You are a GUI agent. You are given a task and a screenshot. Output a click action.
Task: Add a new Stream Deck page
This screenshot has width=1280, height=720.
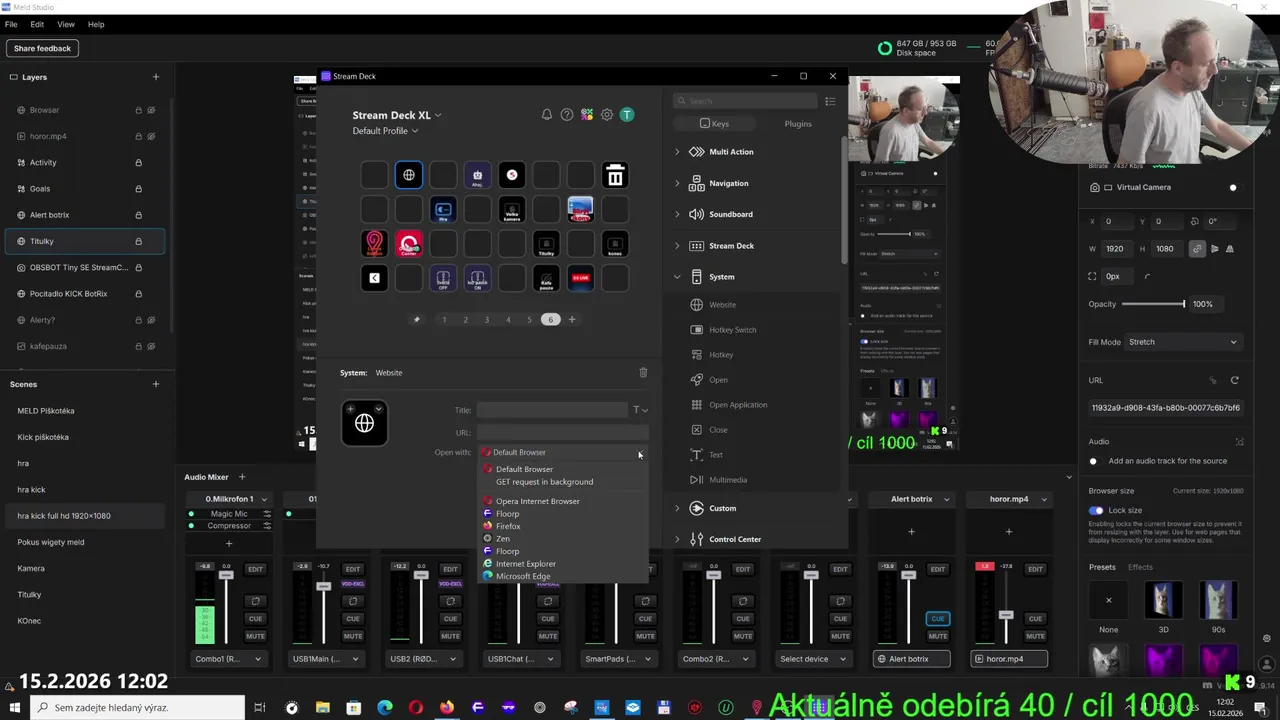[572, 320]
